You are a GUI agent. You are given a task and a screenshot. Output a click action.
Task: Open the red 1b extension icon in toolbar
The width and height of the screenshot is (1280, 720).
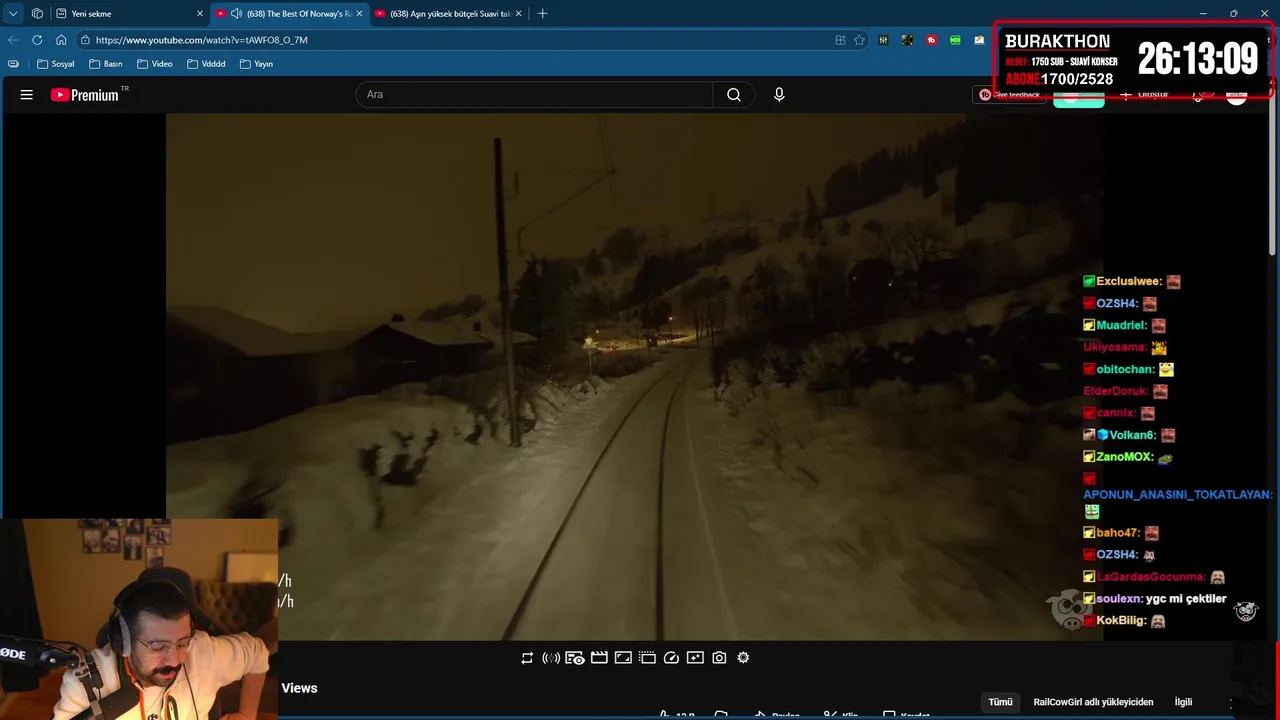(x=931, y=40)
